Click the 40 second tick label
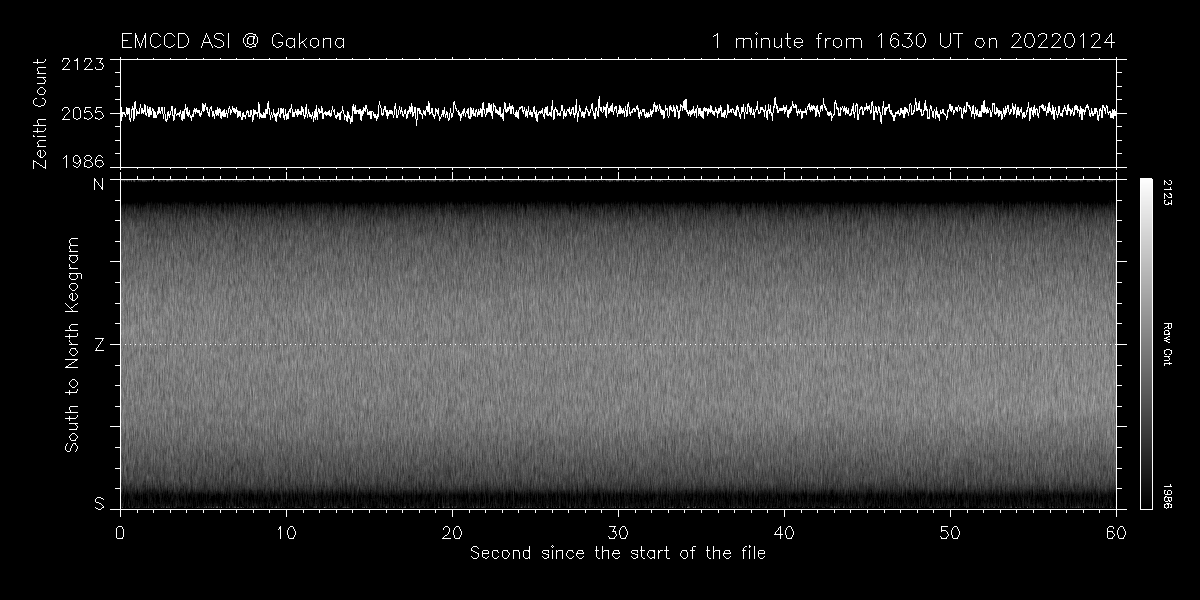This screenshot has width=1200, height=600. [x=784, y=531]
